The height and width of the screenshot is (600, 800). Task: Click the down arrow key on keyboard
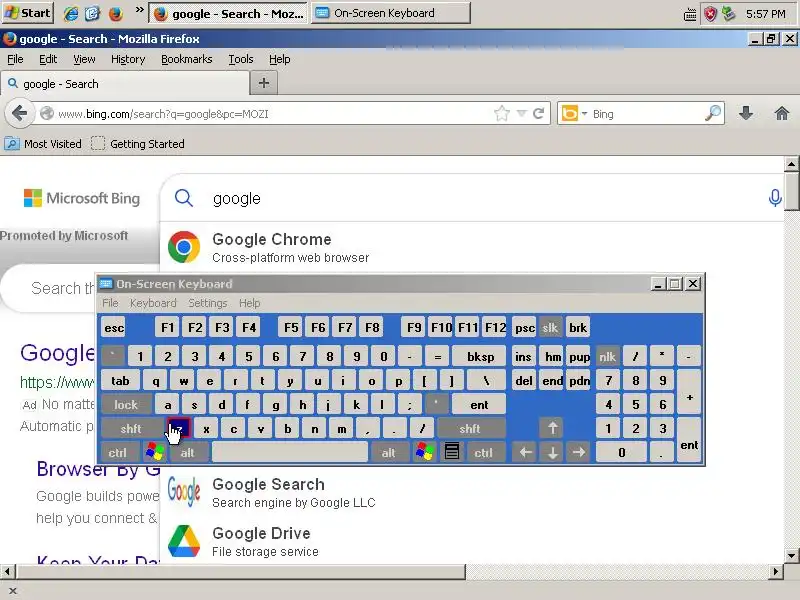pyautogui.click(x=552, y=452)
